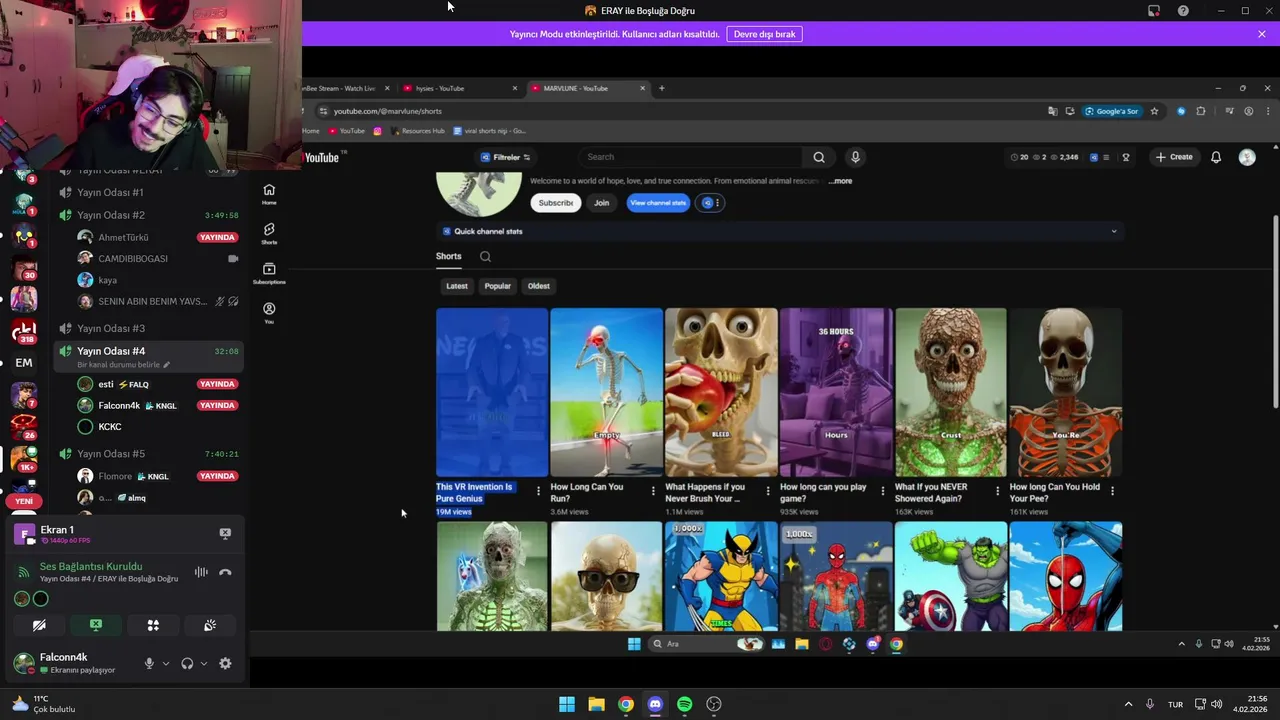Screen dimensions: 1280x720
Task: Open the YouTube account avatar menu
Action: point(1247,157)
